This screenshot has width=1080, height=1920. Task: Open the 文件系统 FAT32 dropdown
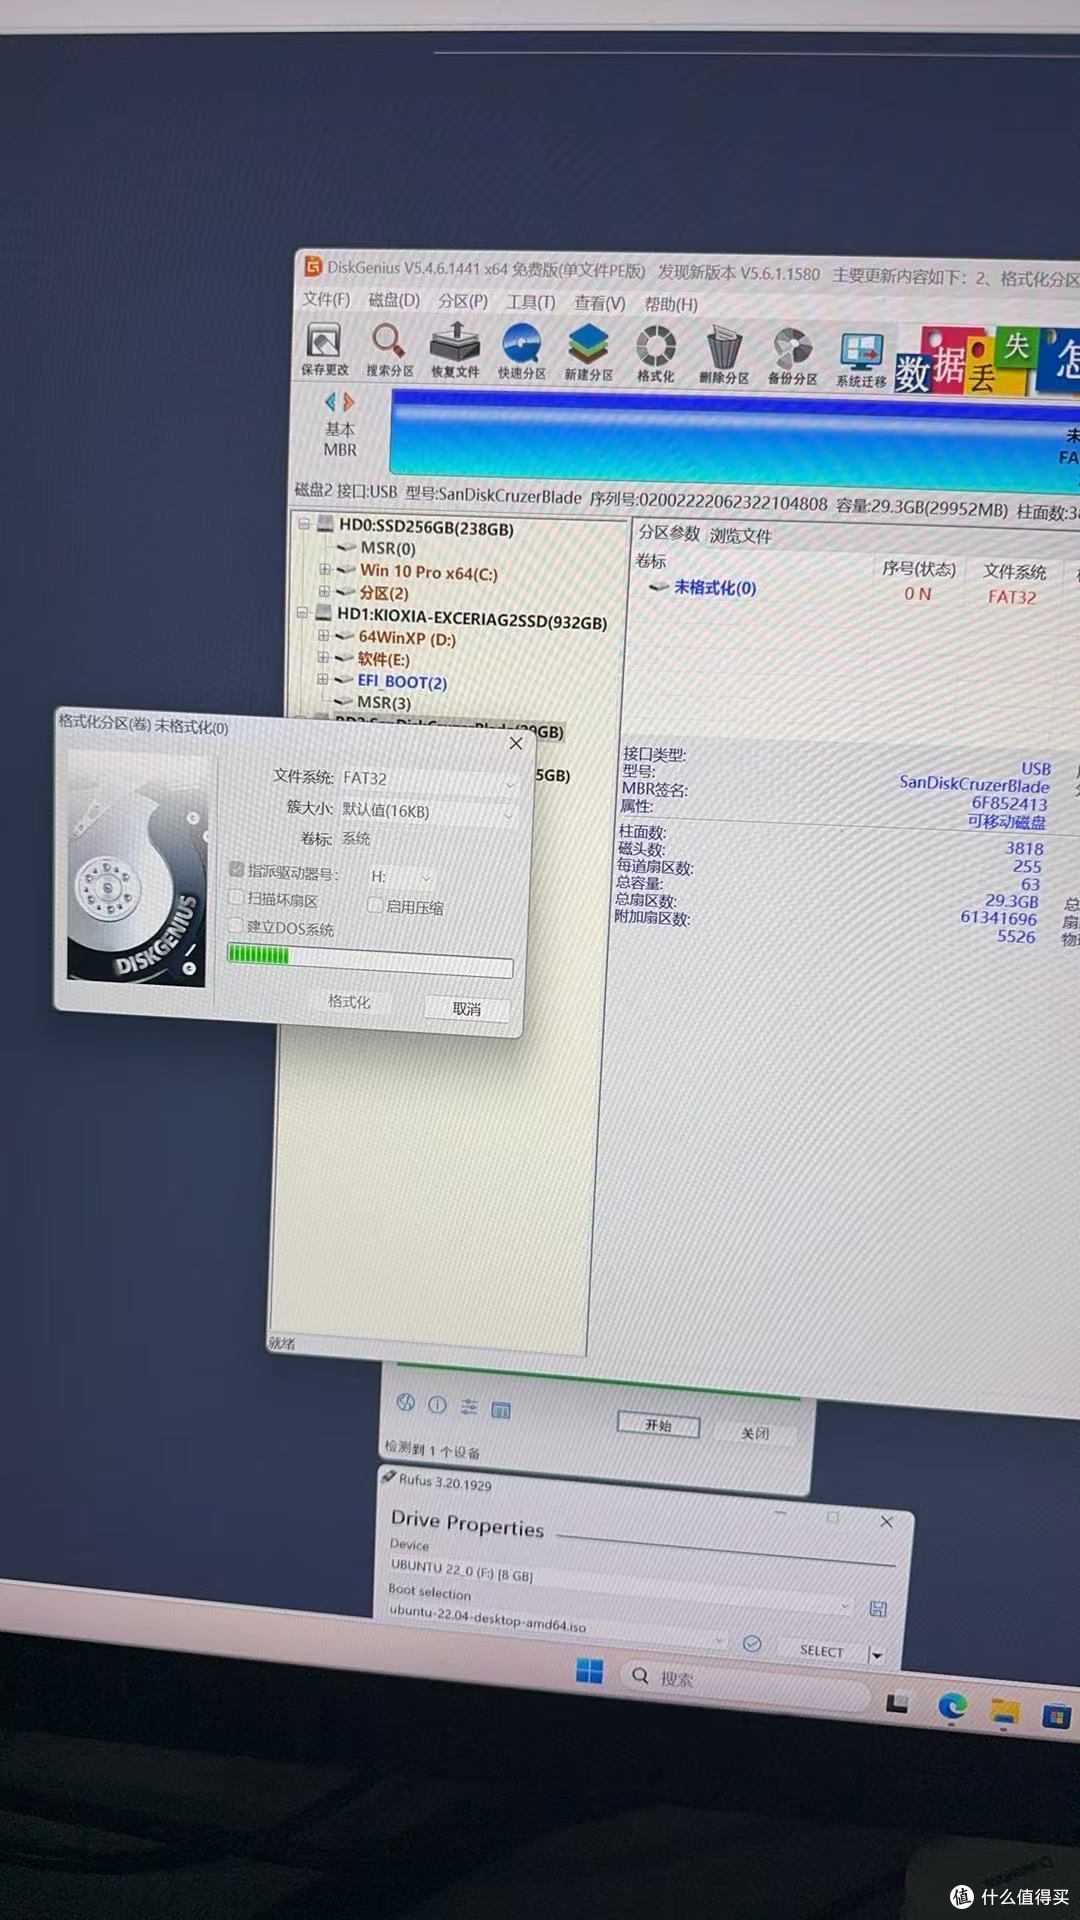[x=429, y=780]
